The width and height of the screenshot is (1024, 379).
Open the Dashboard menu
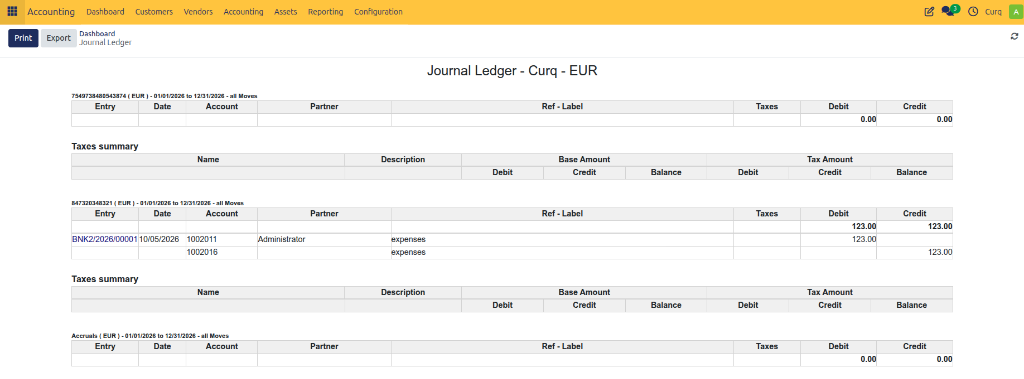[105, 12]
